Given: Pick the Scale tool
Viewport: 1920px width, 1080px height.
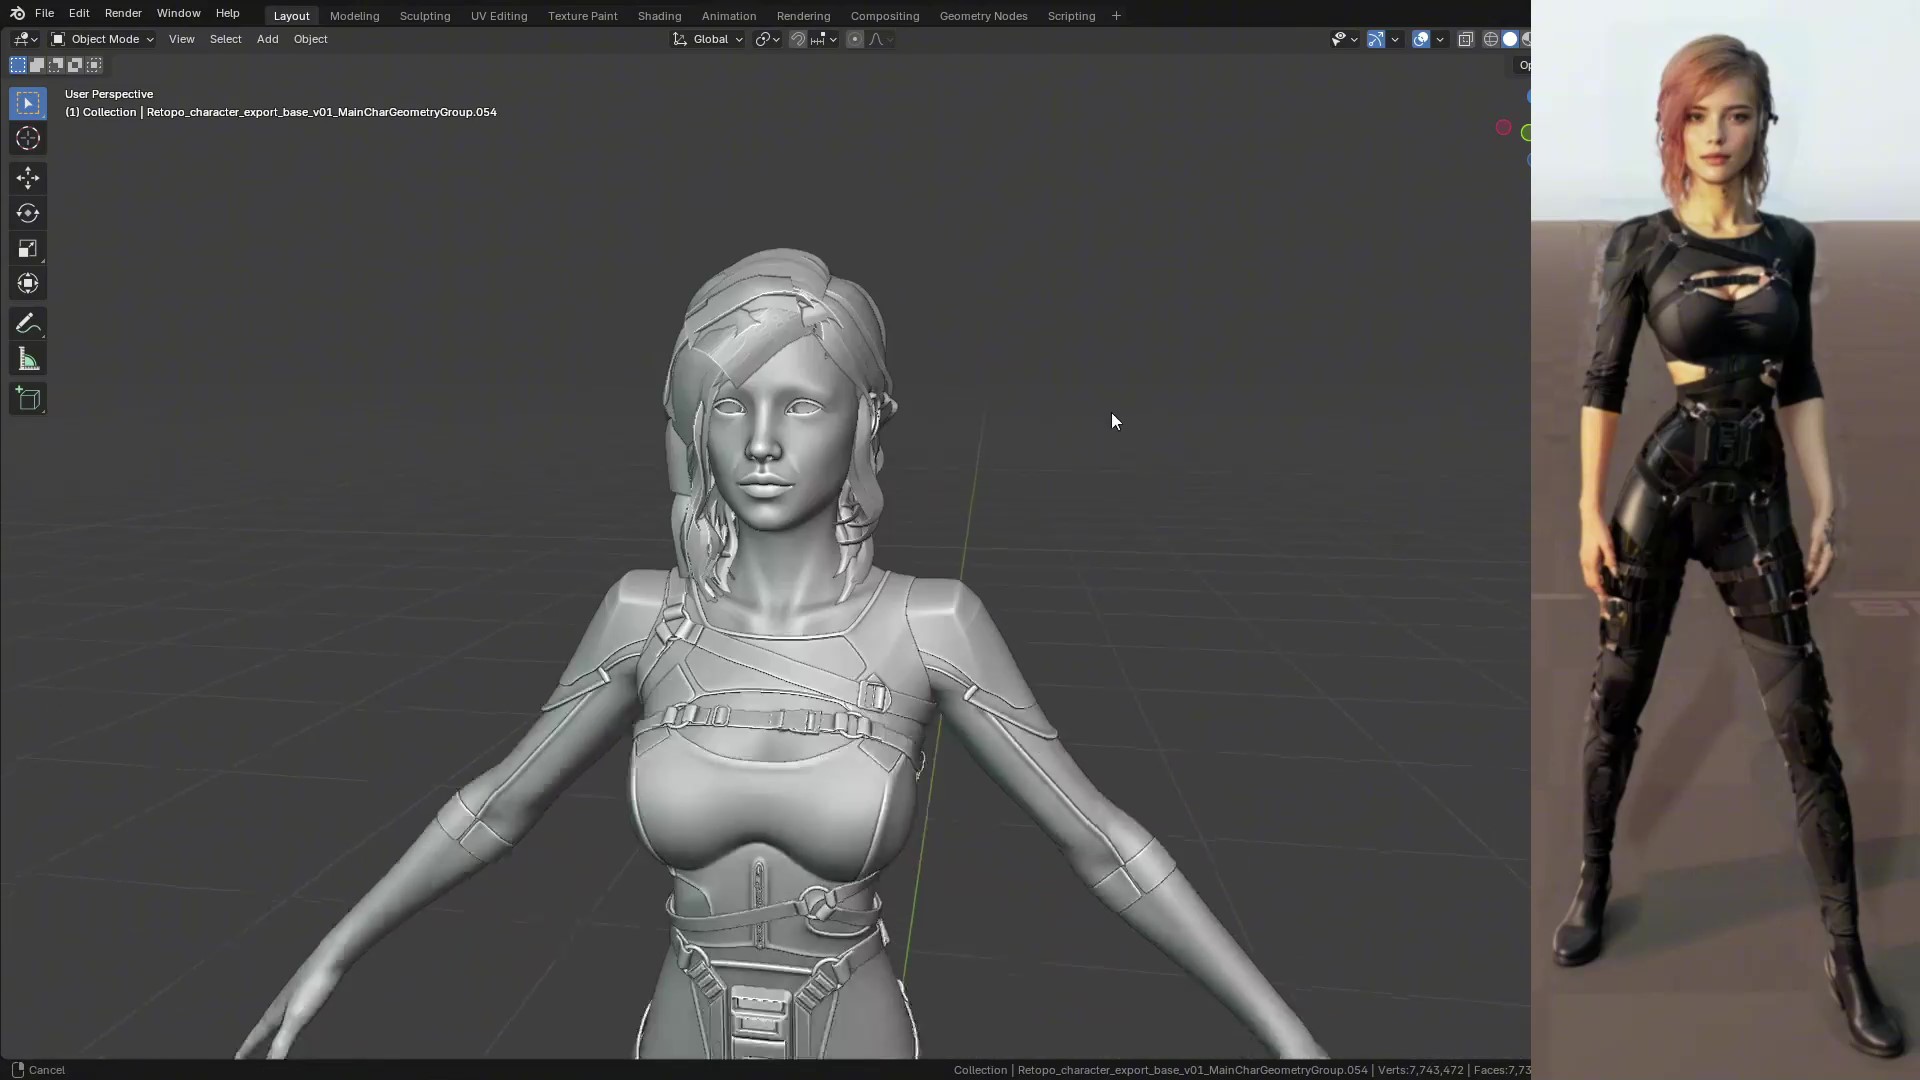Looking at the screenshot, I should [28, 249].
